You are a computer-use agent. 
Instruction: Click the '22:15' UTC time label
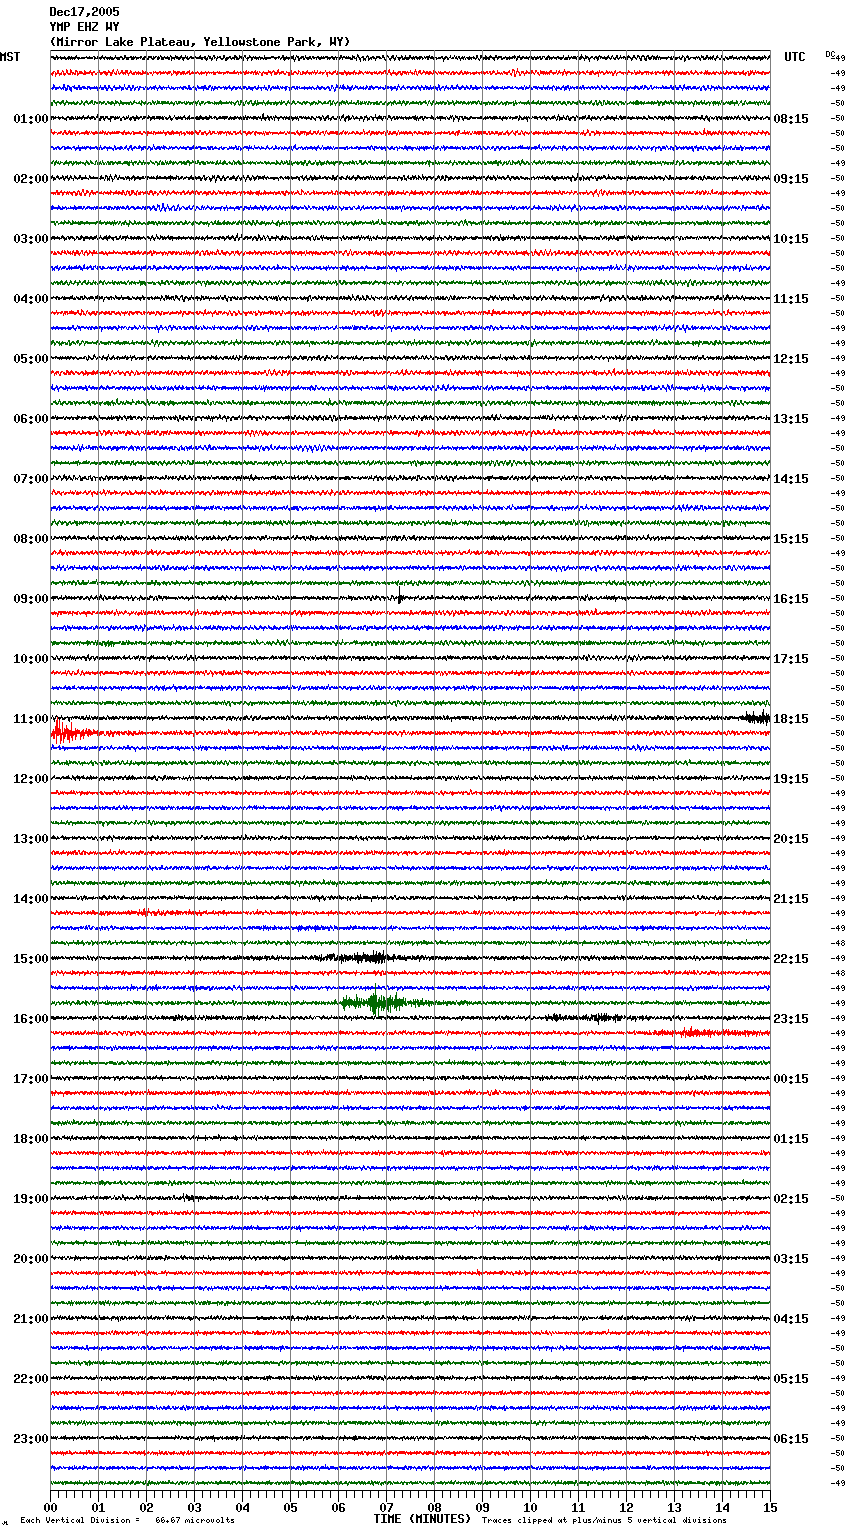click(791, 959)
